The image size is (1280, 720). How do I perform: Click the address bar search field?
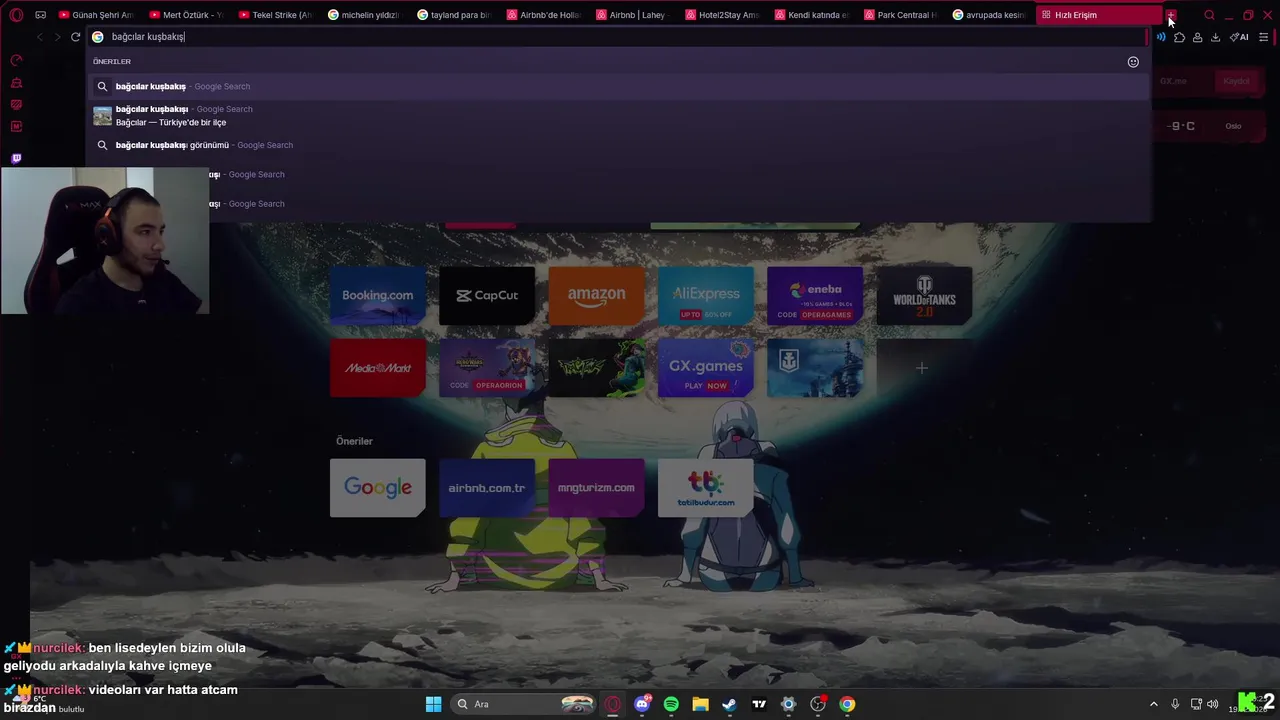click(x=618, y=37)
